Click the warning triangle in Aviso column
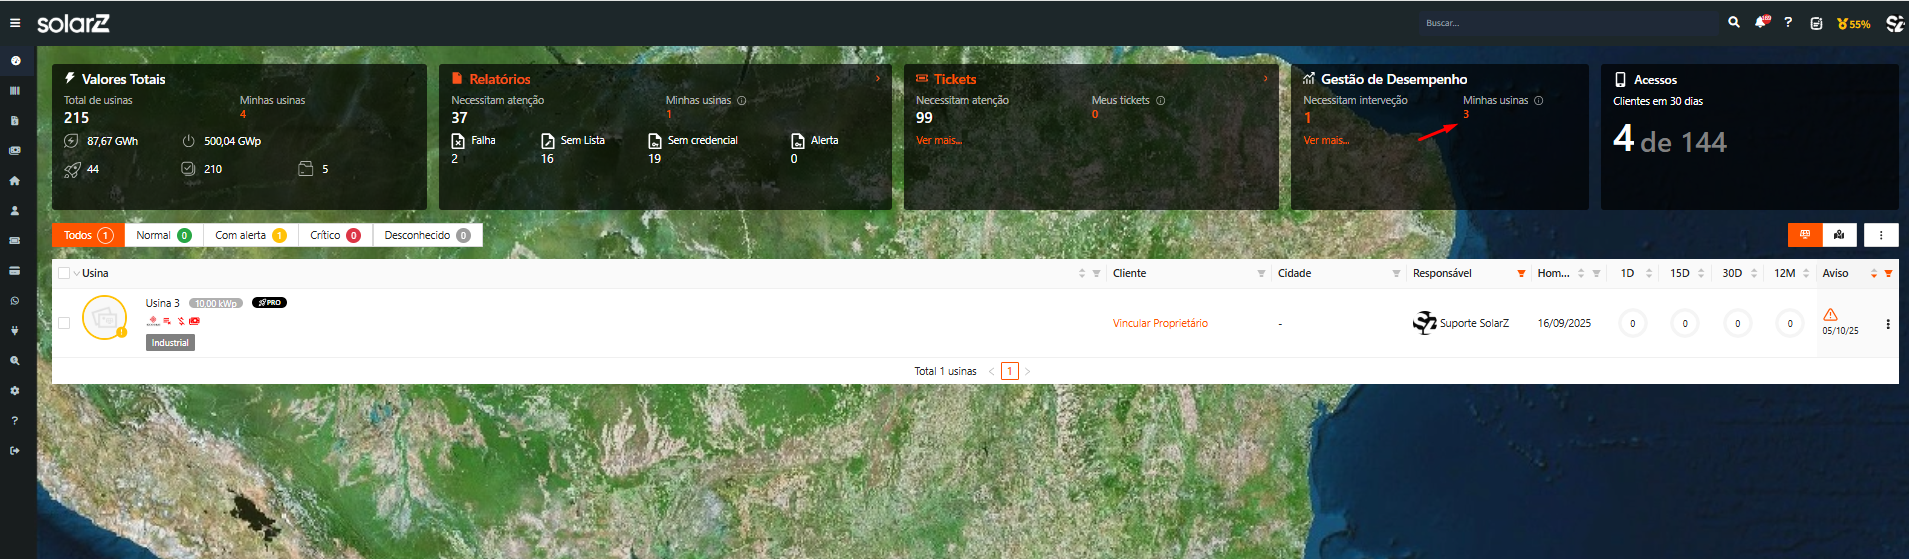This screenshot has height=559, width=1909. [1830, 315]
